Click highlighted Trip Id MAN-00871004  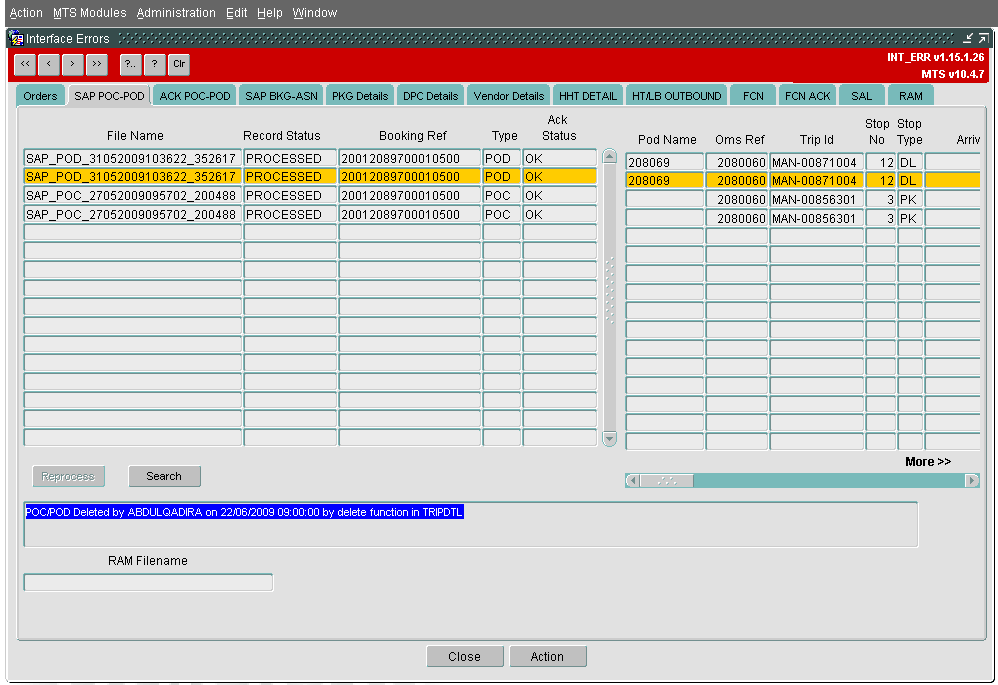click(817, 180)
